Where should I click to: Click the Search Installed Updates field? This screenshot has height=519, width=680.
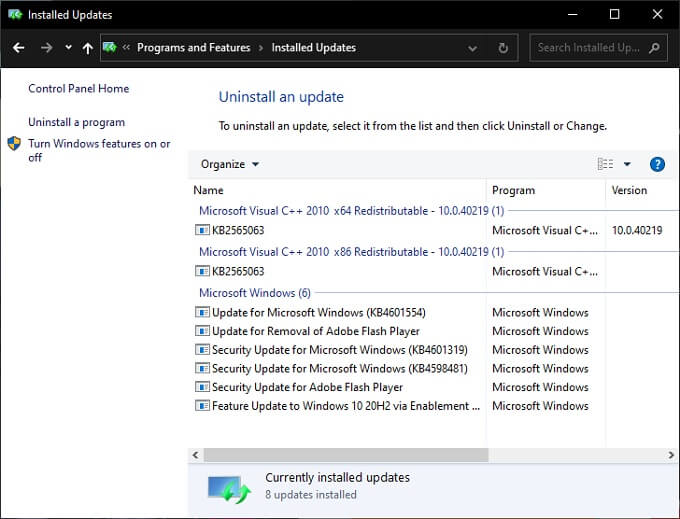click(590, 47)
